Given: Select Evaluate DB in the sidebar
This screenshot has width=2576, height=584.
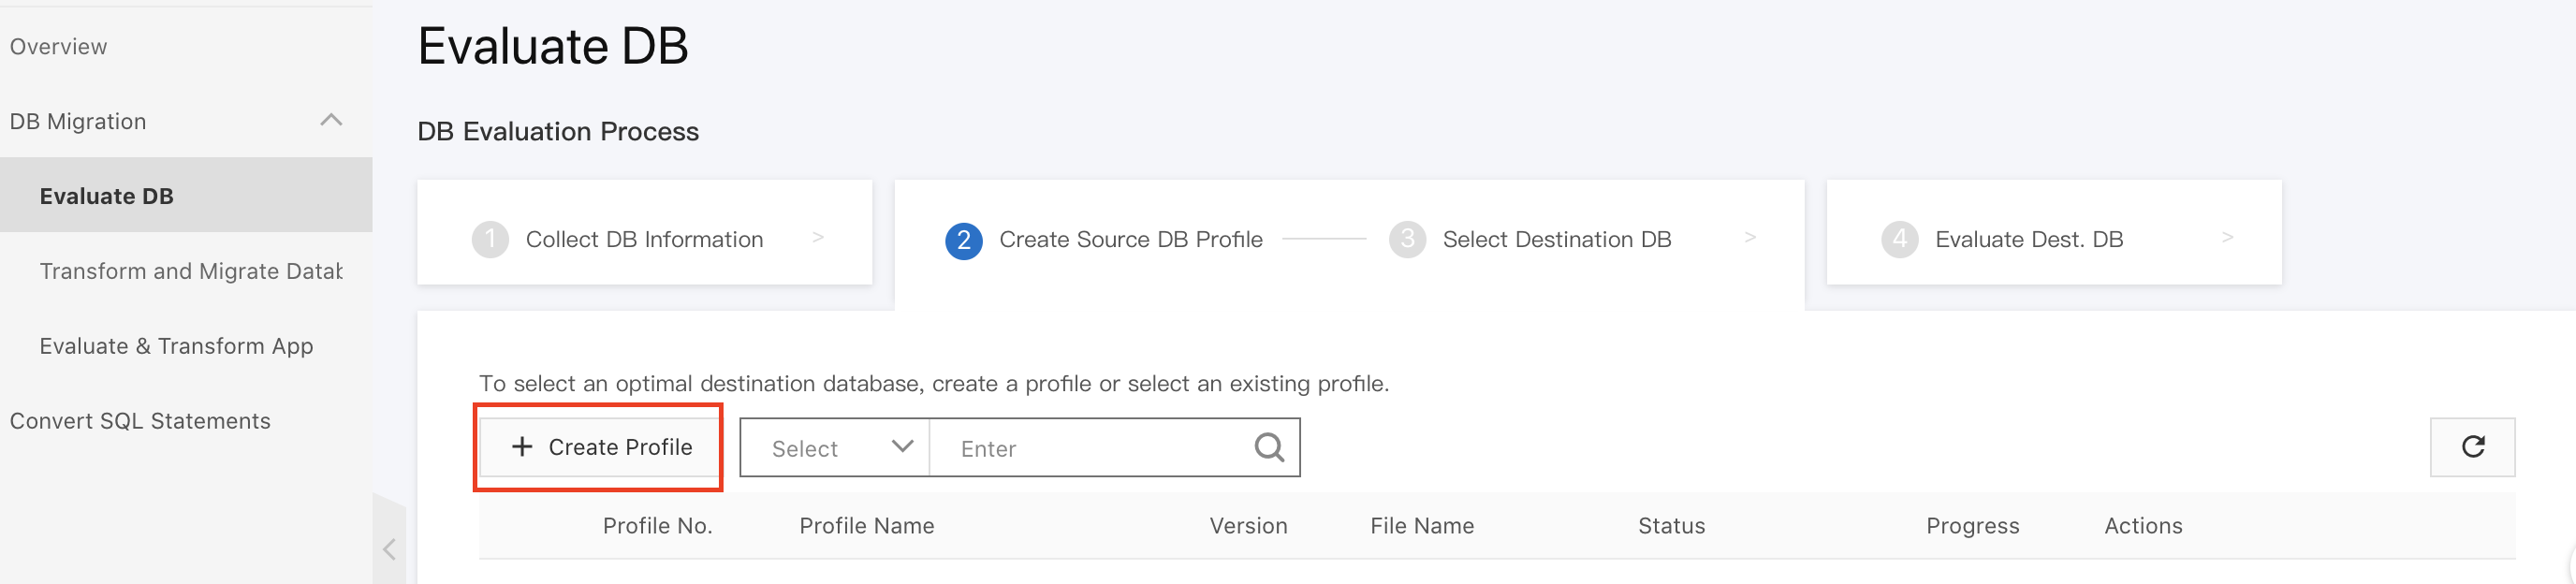Looking at the screenshot, I should point(186,195).
